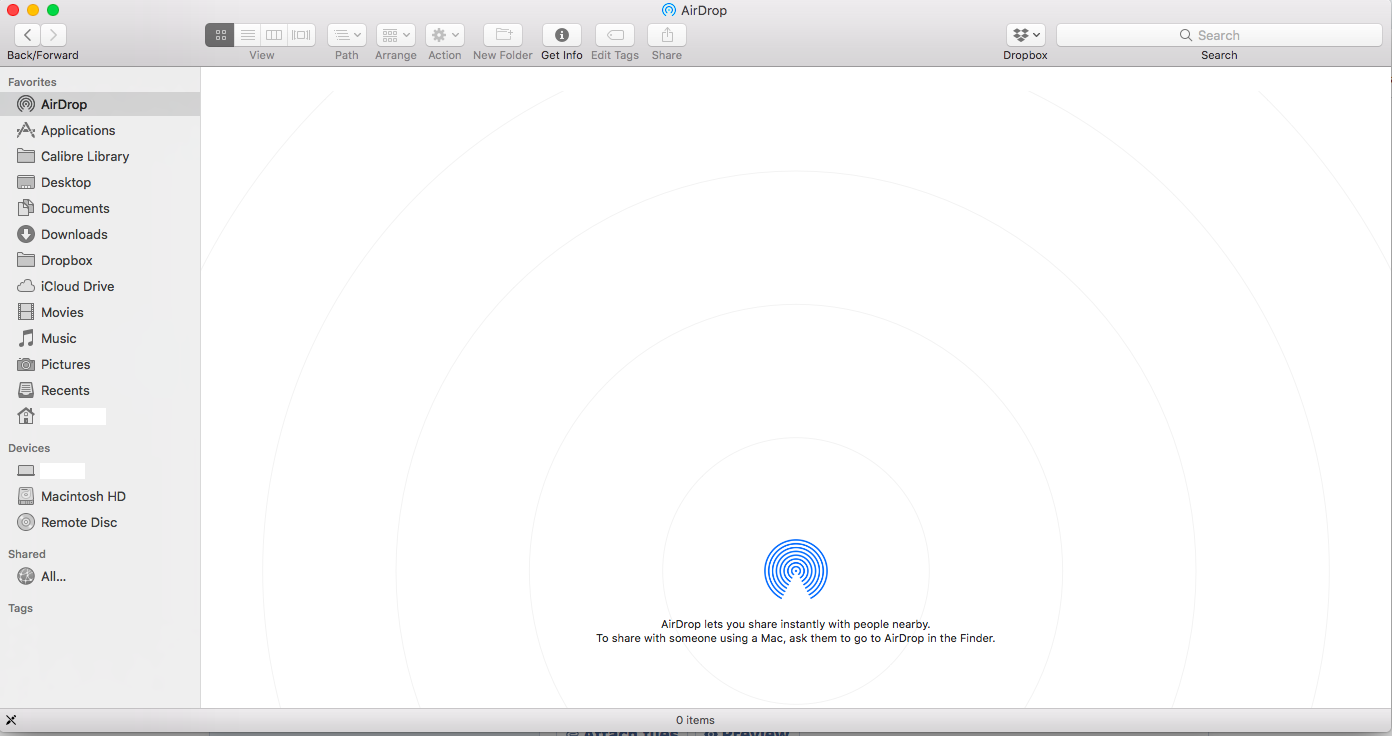Switch to Cover Flow view
This screenshot has height=736, width=1392.
301,35
